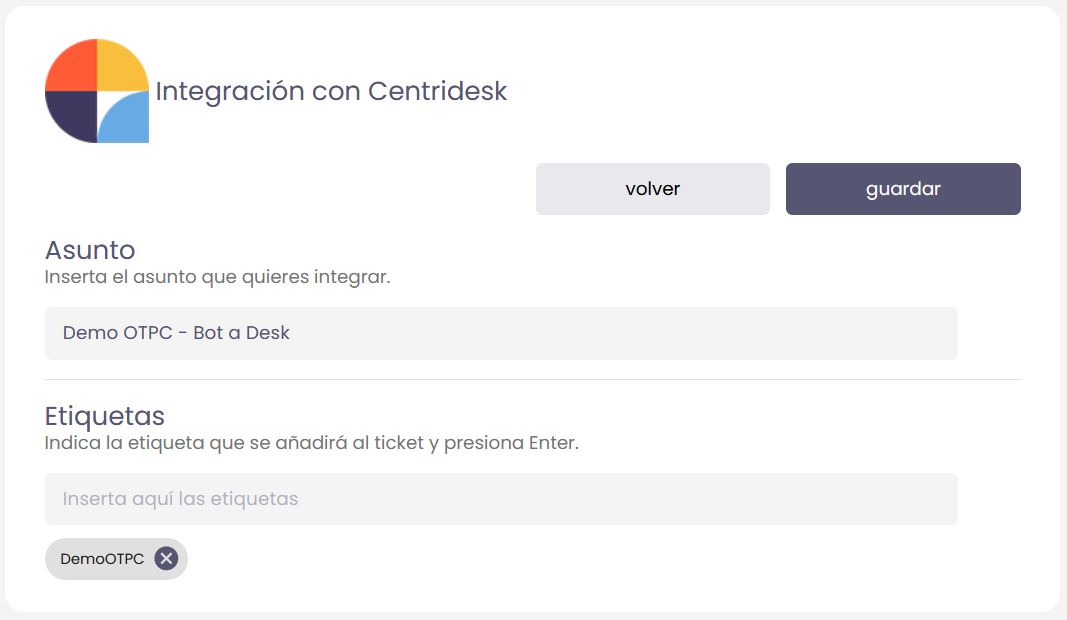Click the 'Inserta el asunto que quieres integrar' hint
Viewport: 1067px width, 620px height.
click(x=217, y=277)
